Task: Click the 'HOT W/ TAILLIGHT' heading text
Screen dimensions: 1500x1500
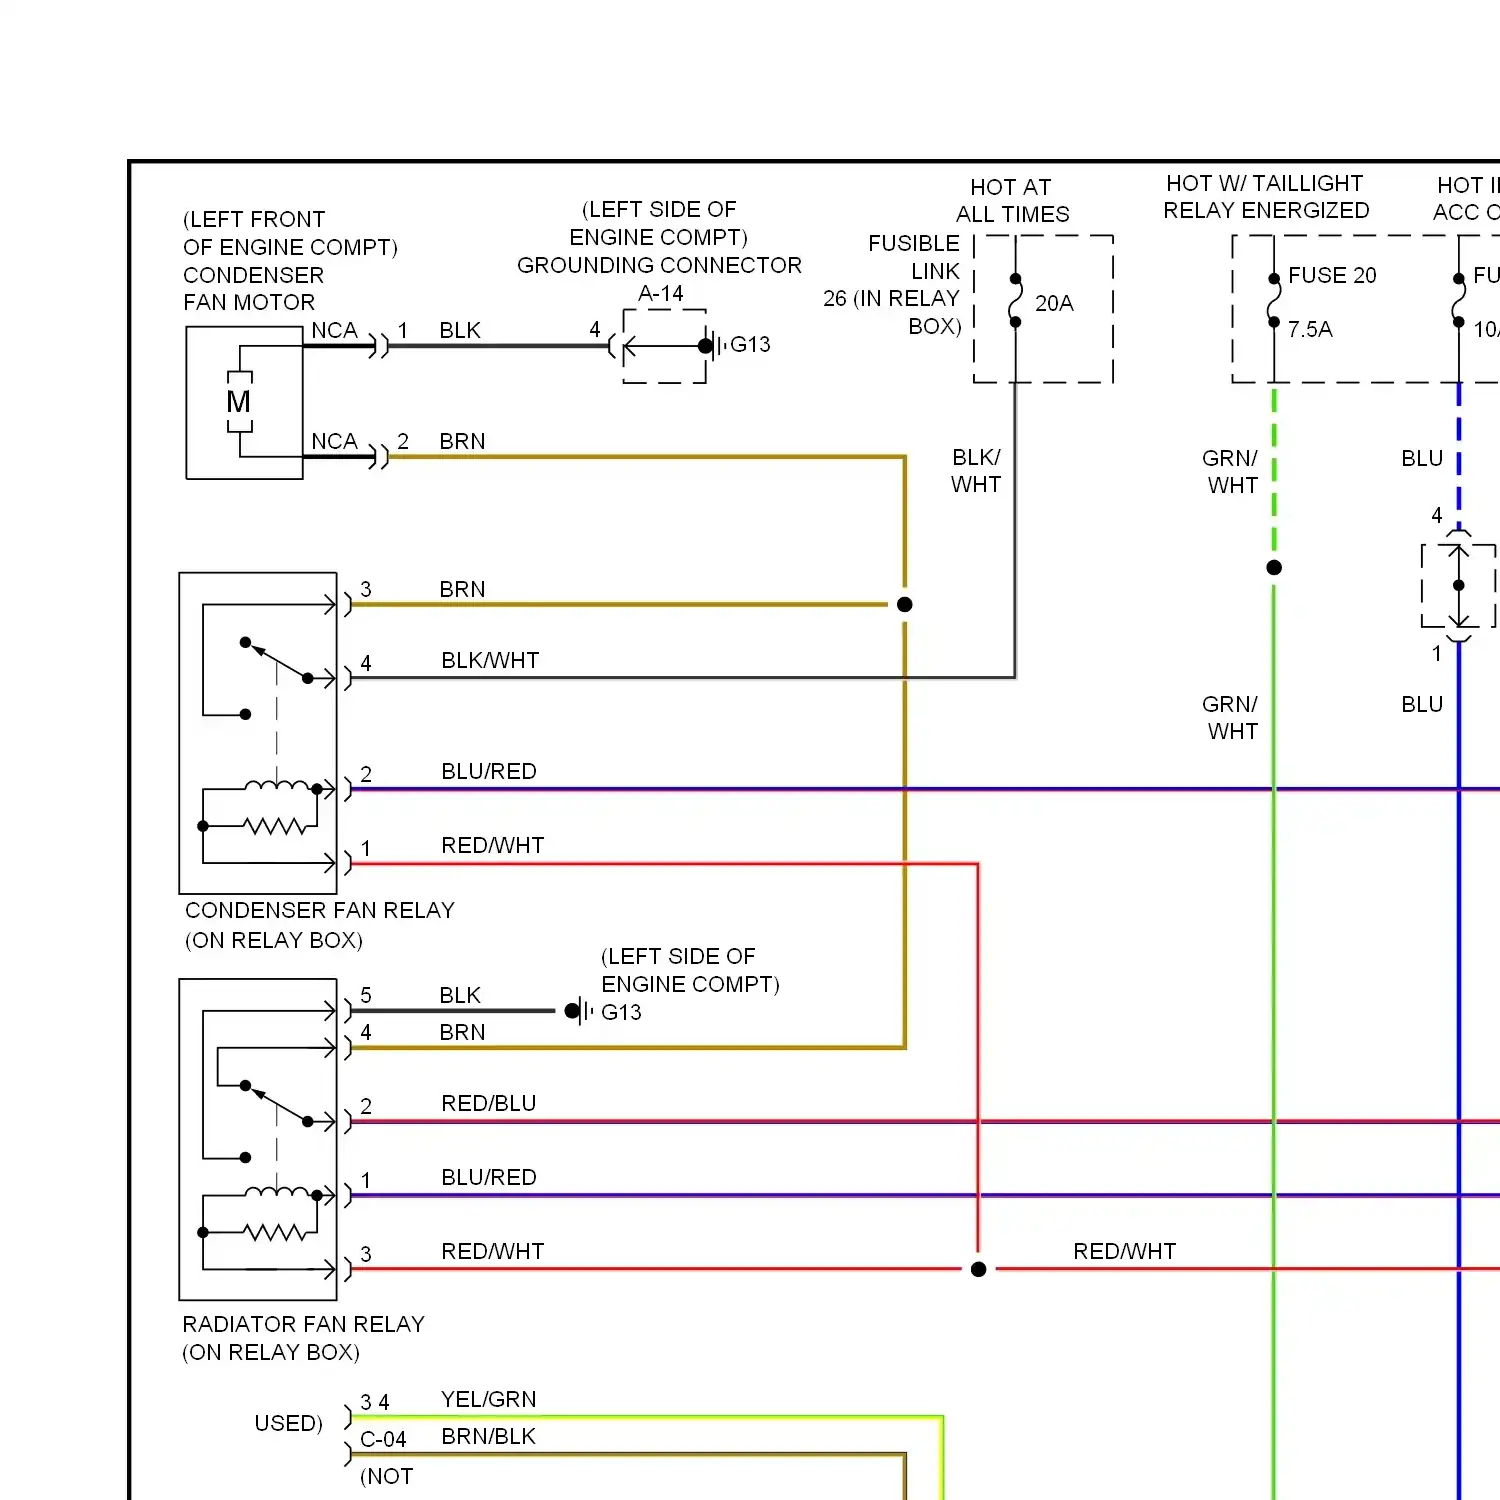Action: [x=1265, y=183]
